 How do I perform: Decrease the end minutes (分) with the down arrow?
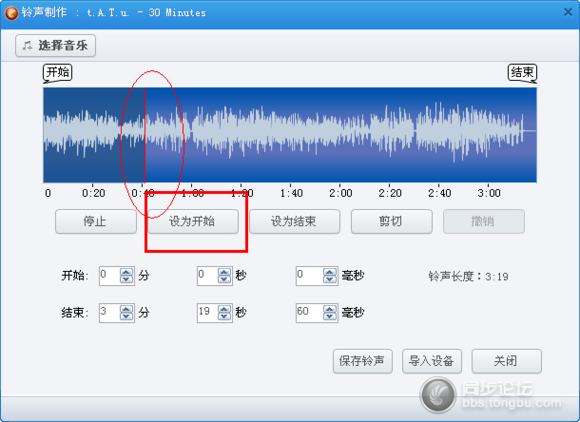pos(126,316)
